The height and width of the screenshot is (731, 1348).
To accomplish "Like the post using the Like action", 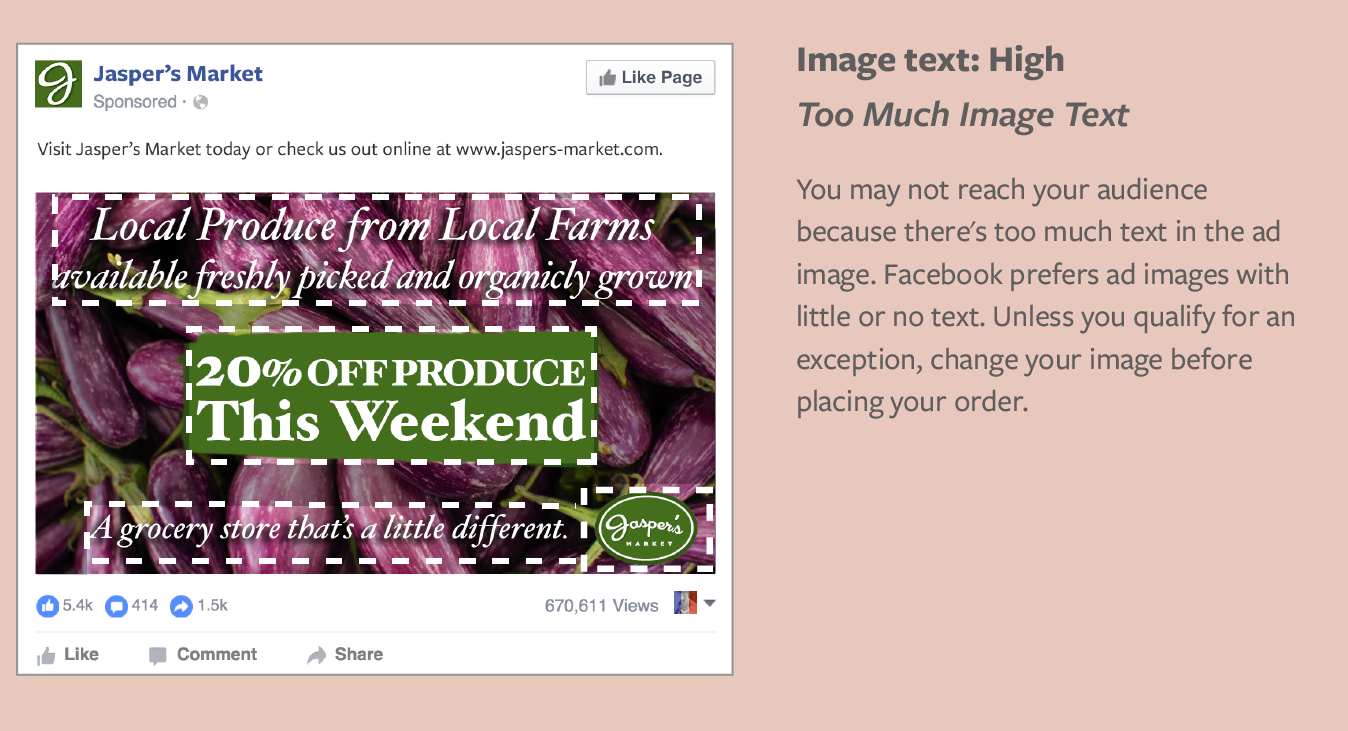I will pos(68,655).
